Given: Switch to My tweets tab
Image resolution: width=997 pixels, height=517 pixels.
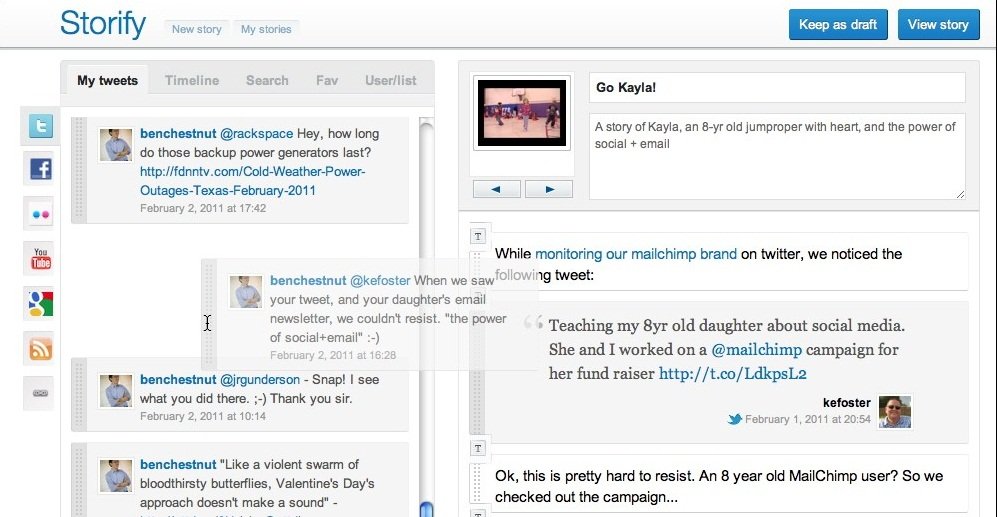Looking at the screenshot, I should (107, 80).
